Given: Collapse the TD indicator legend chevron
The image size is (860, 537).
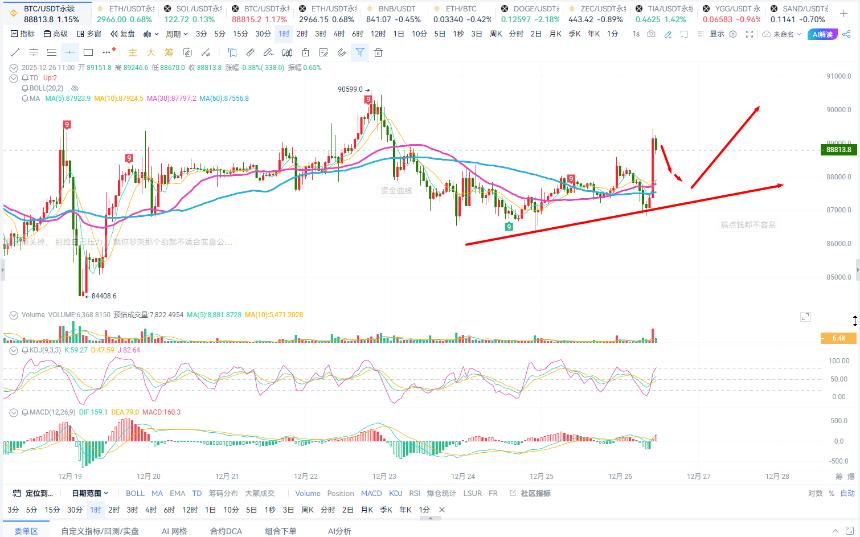Looking at the screenshot, I should click(13, 78).
